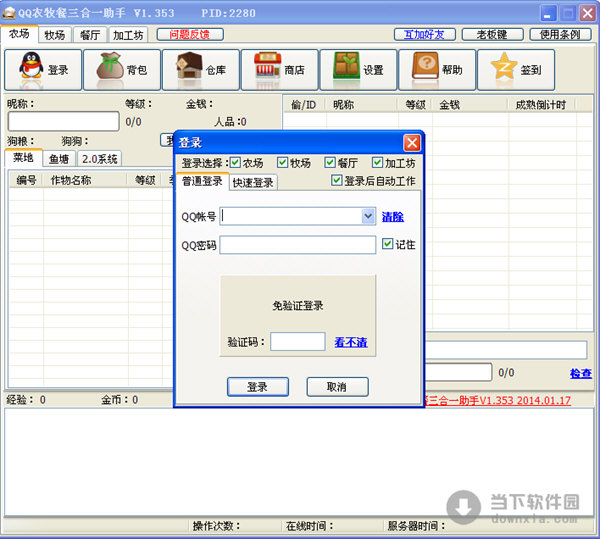The width and height of the screenshot is (600, 539).
Task: Open the 仓库 warehouse toolbar icon
Action: pyautogui.click(x=201, y=70)
